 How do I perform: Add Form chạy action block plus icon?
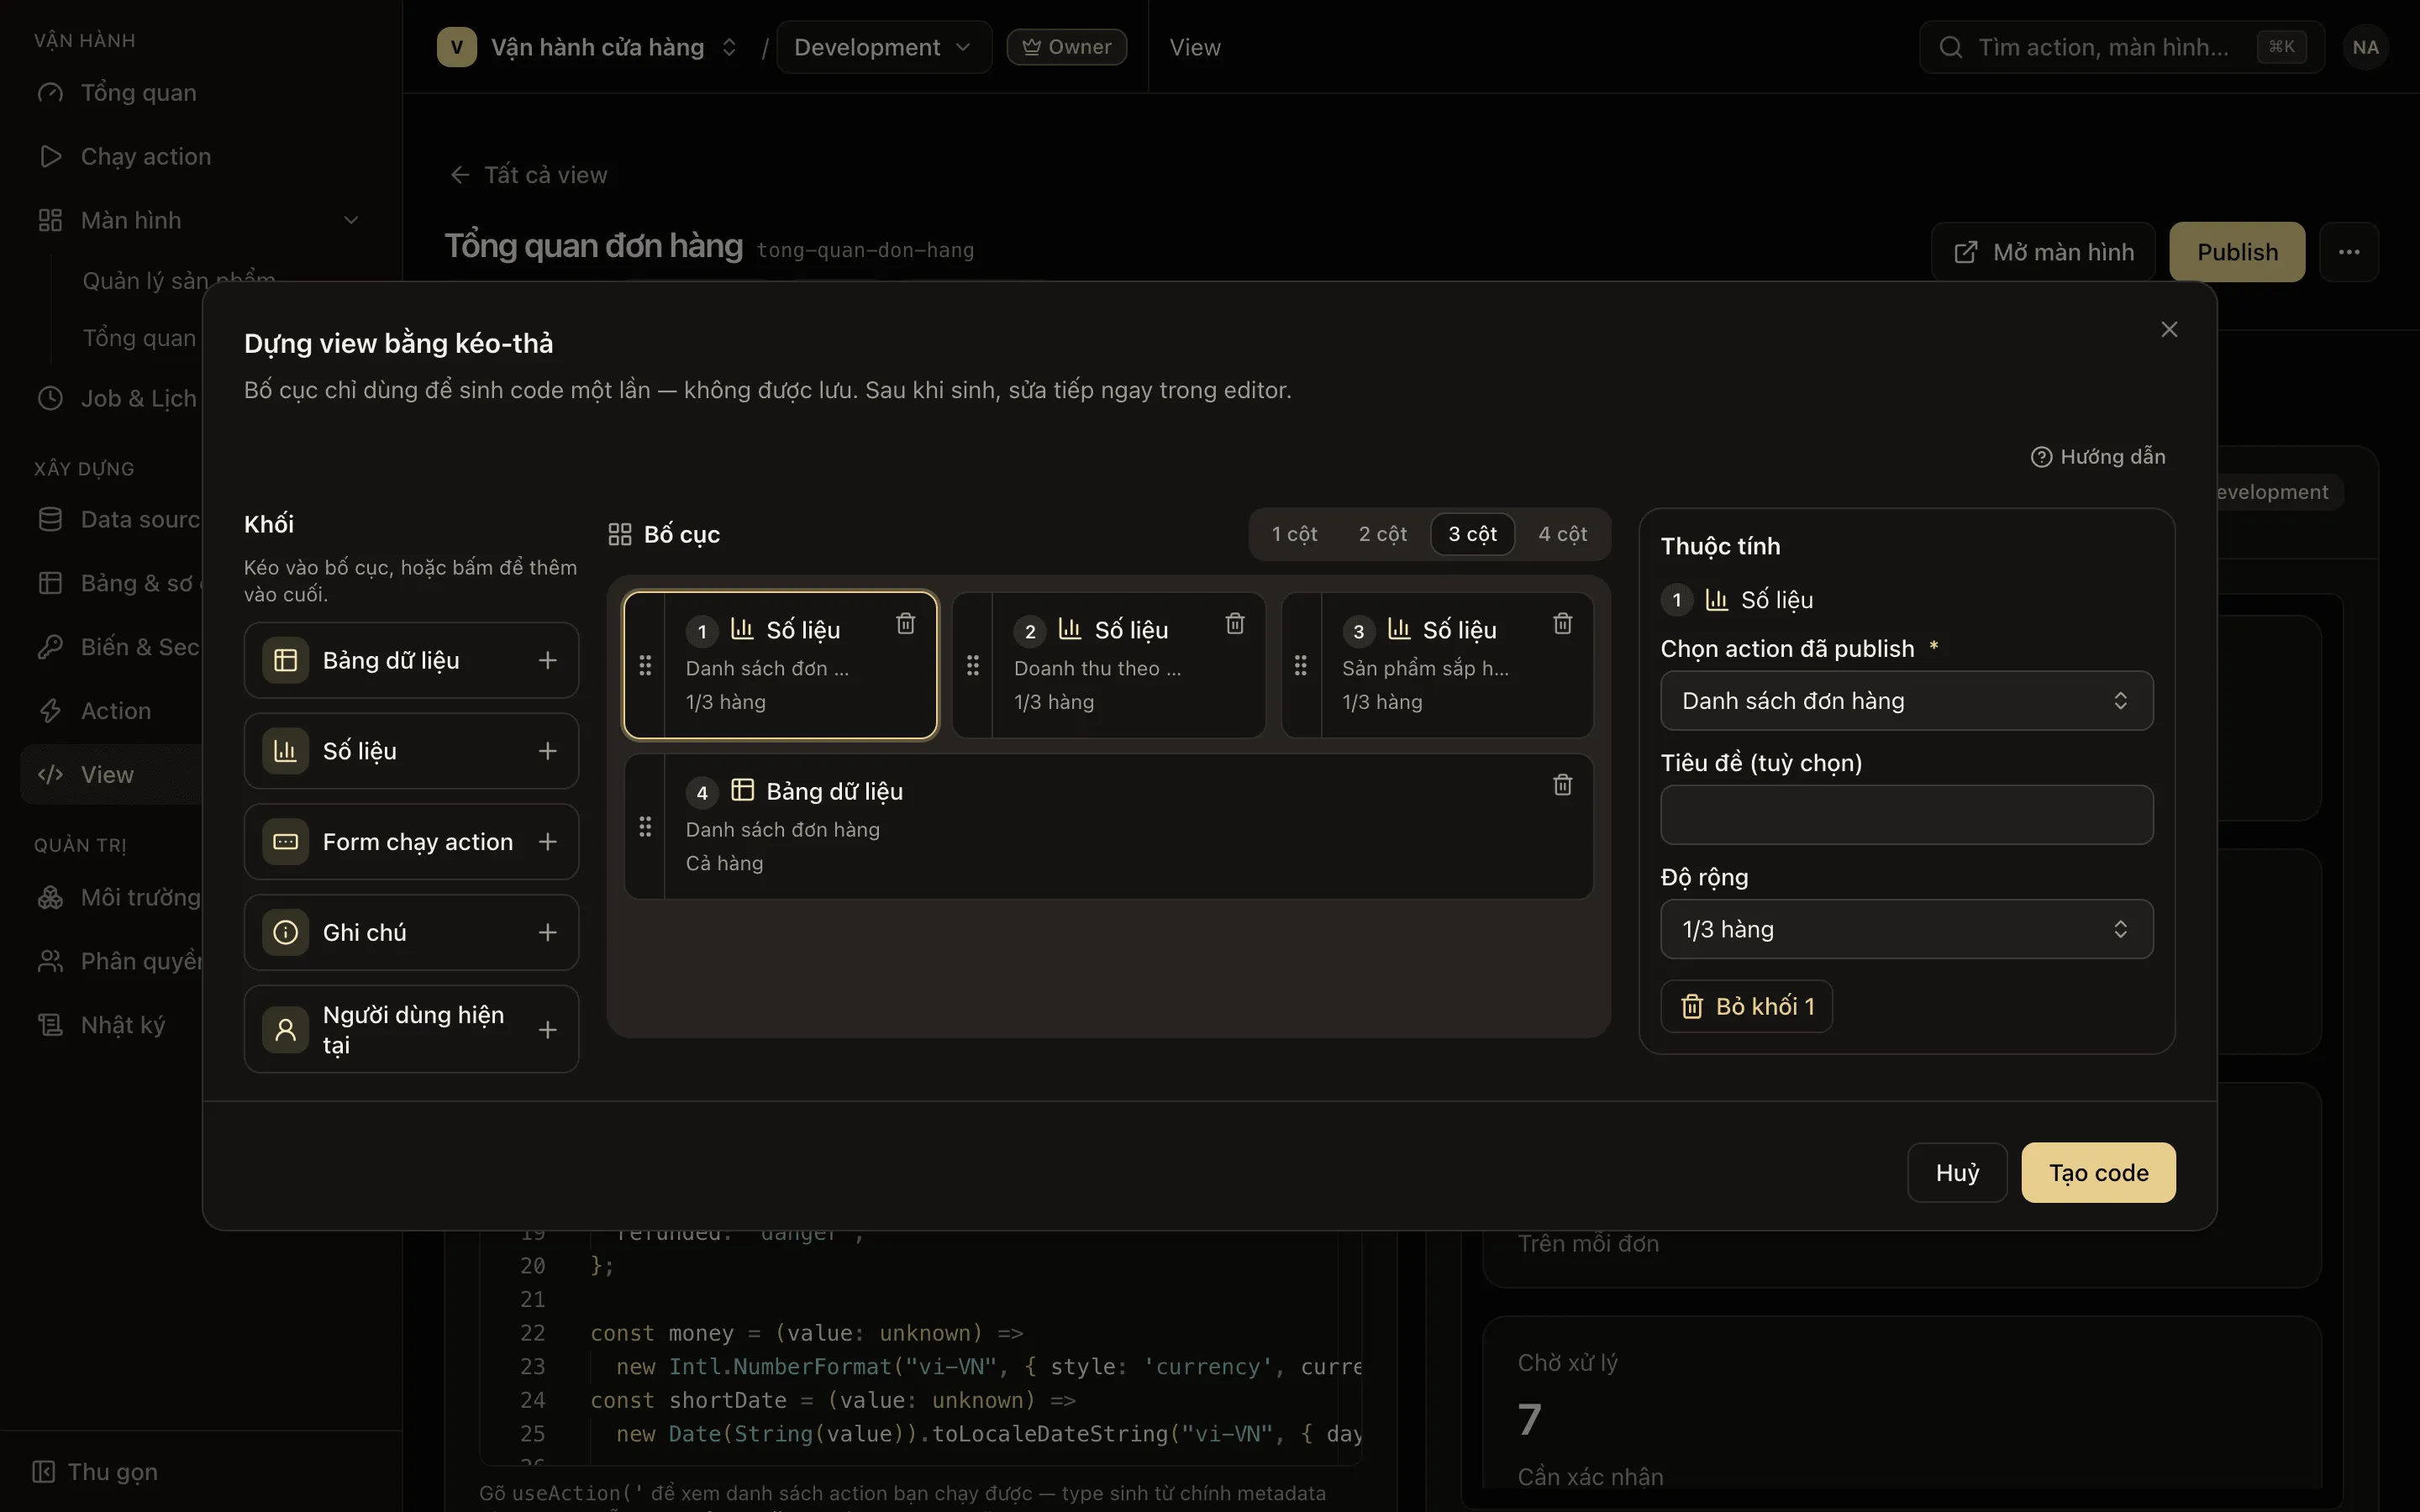point(548,842)
